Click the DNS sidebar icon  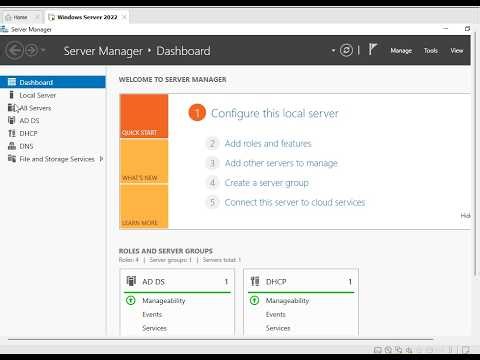(x=12, y=146)
